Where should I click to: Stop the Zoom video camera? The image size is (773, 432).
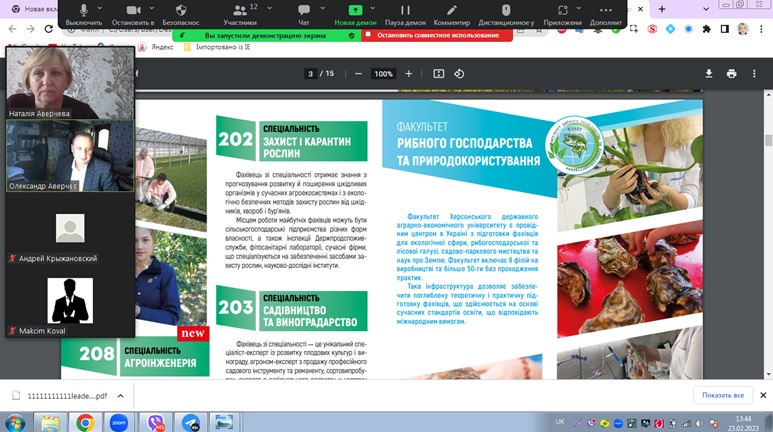click(133, 14)
